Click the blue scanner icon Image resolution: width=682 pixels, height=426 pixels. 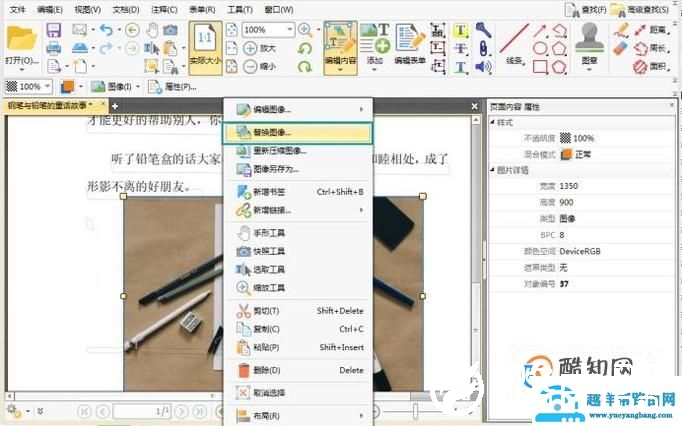[x=80, y=48]
